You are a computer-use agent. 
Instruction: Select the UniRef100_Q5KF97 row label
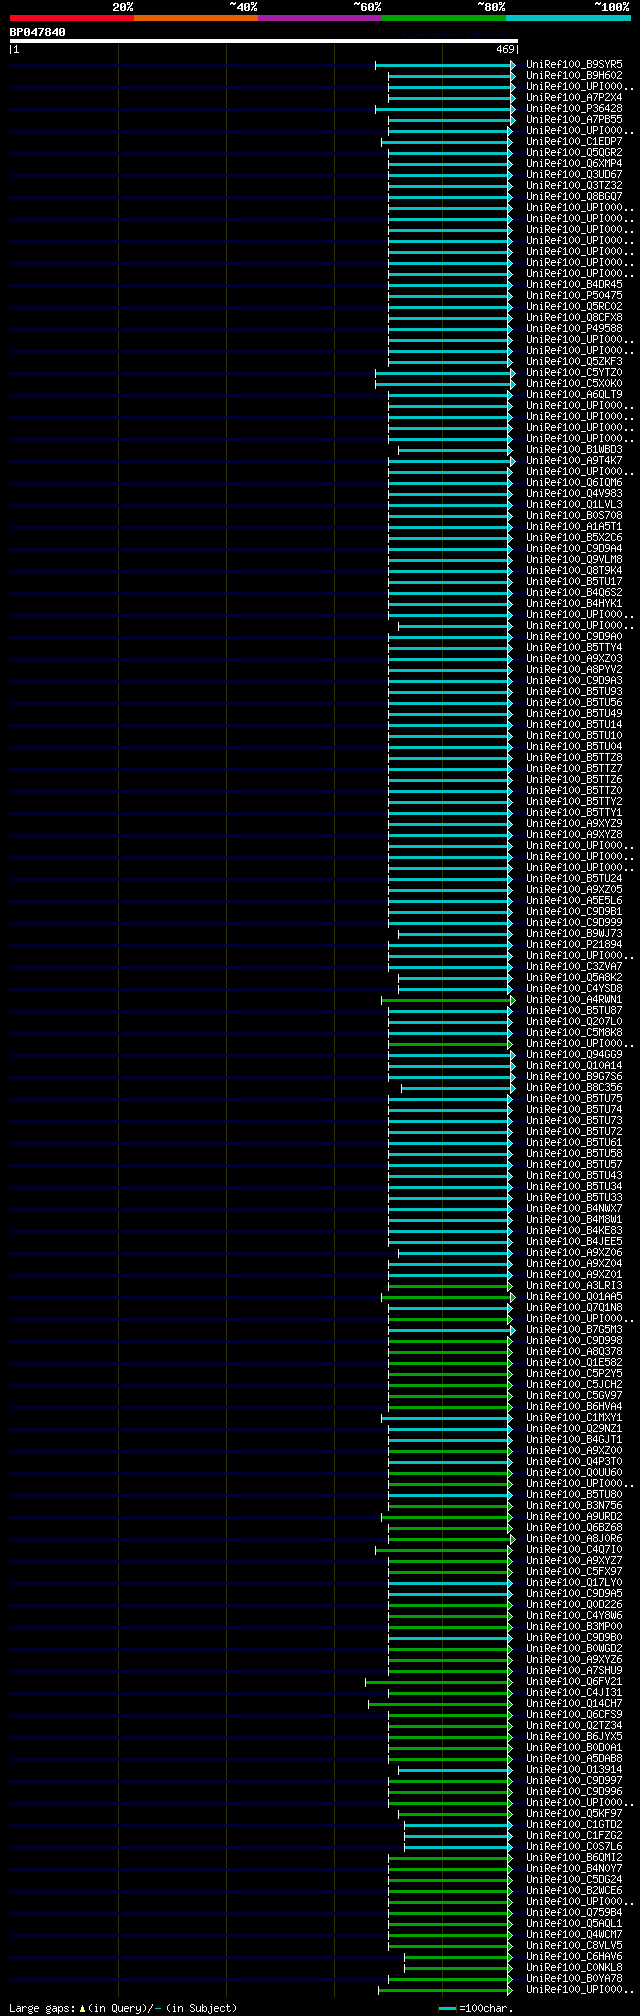[x=574, y=1813]
